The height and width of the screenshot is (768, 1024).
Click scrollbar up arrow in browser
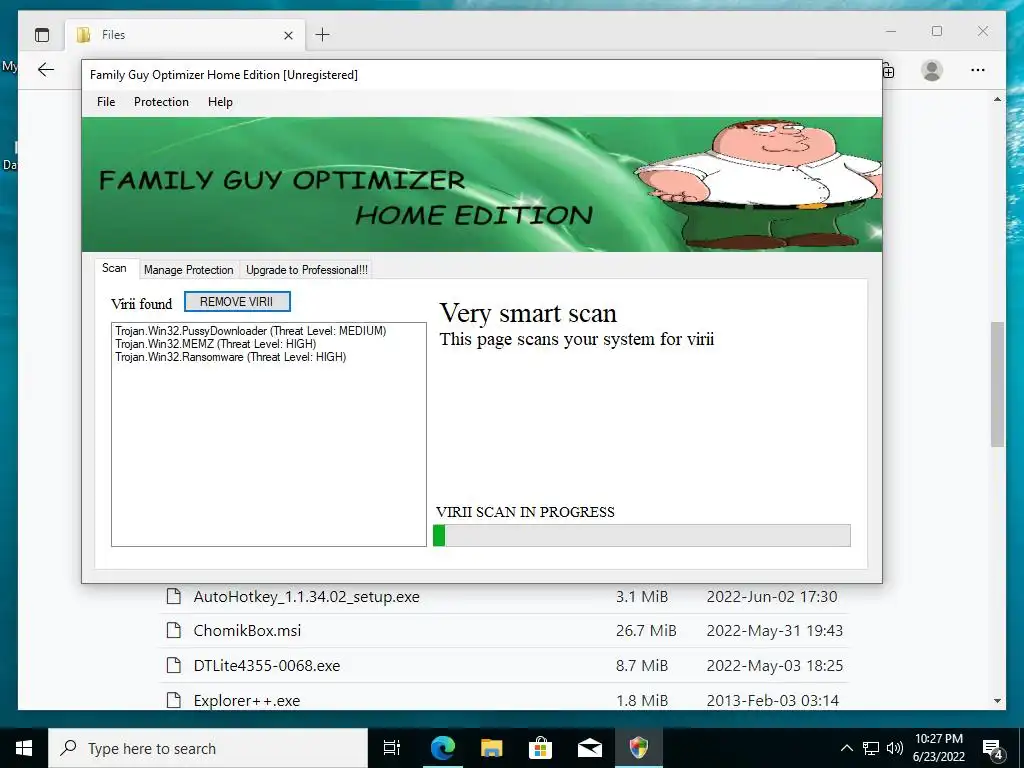[997, 99]
